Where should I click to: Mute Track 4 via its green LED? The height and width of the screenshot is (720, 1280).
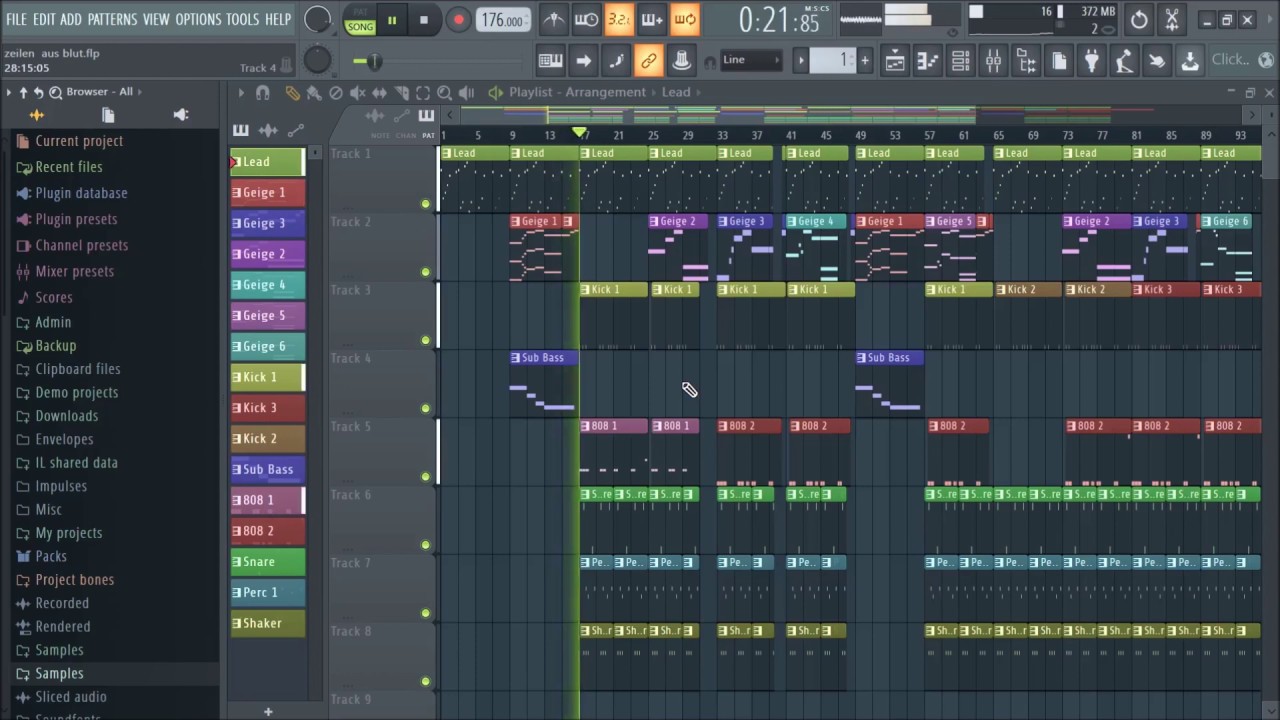coord(426,408)
